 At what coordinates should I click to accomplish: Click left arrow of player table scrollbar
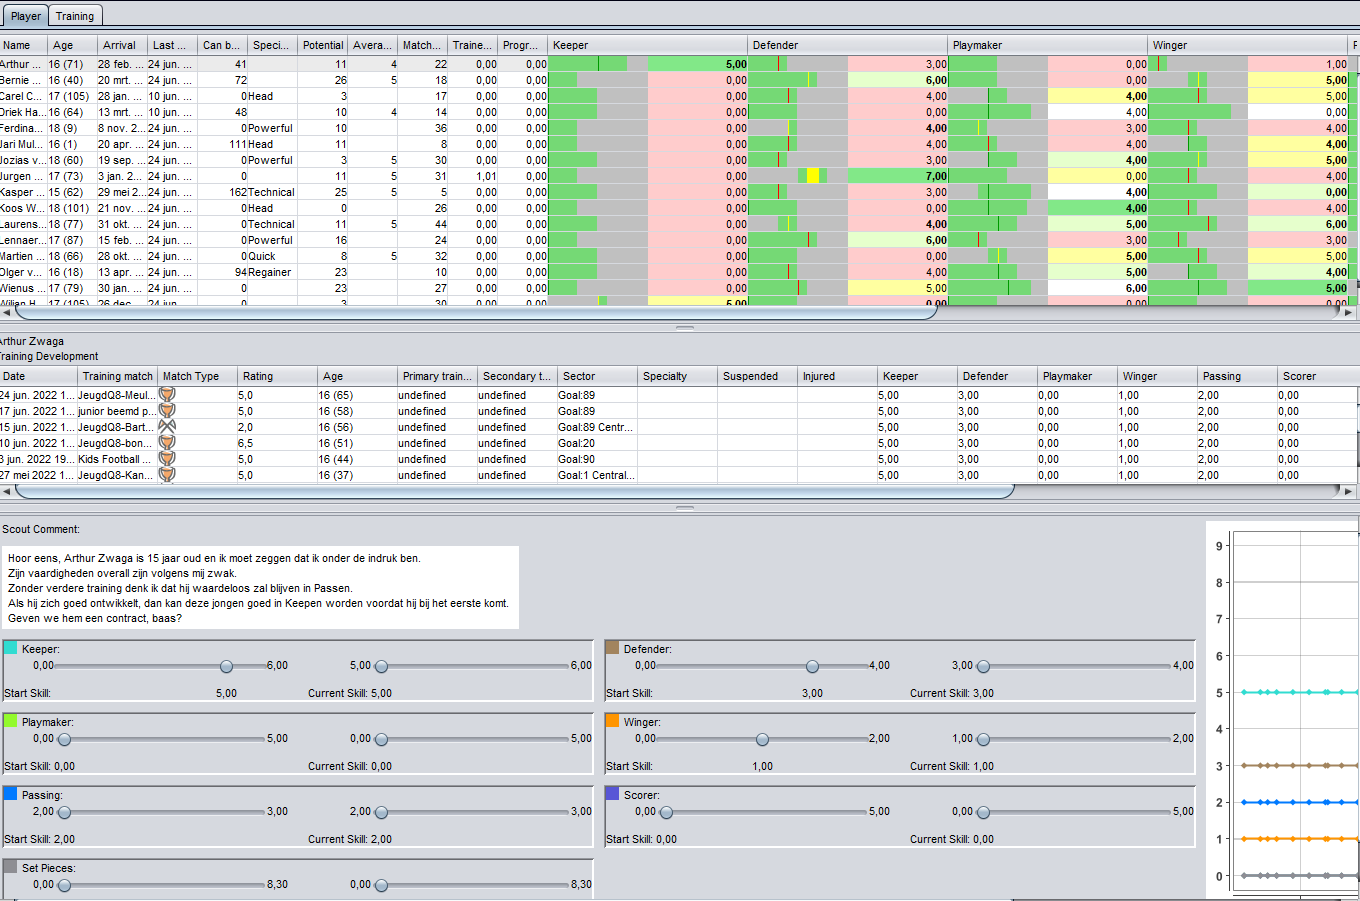click(x=7, y=312)
